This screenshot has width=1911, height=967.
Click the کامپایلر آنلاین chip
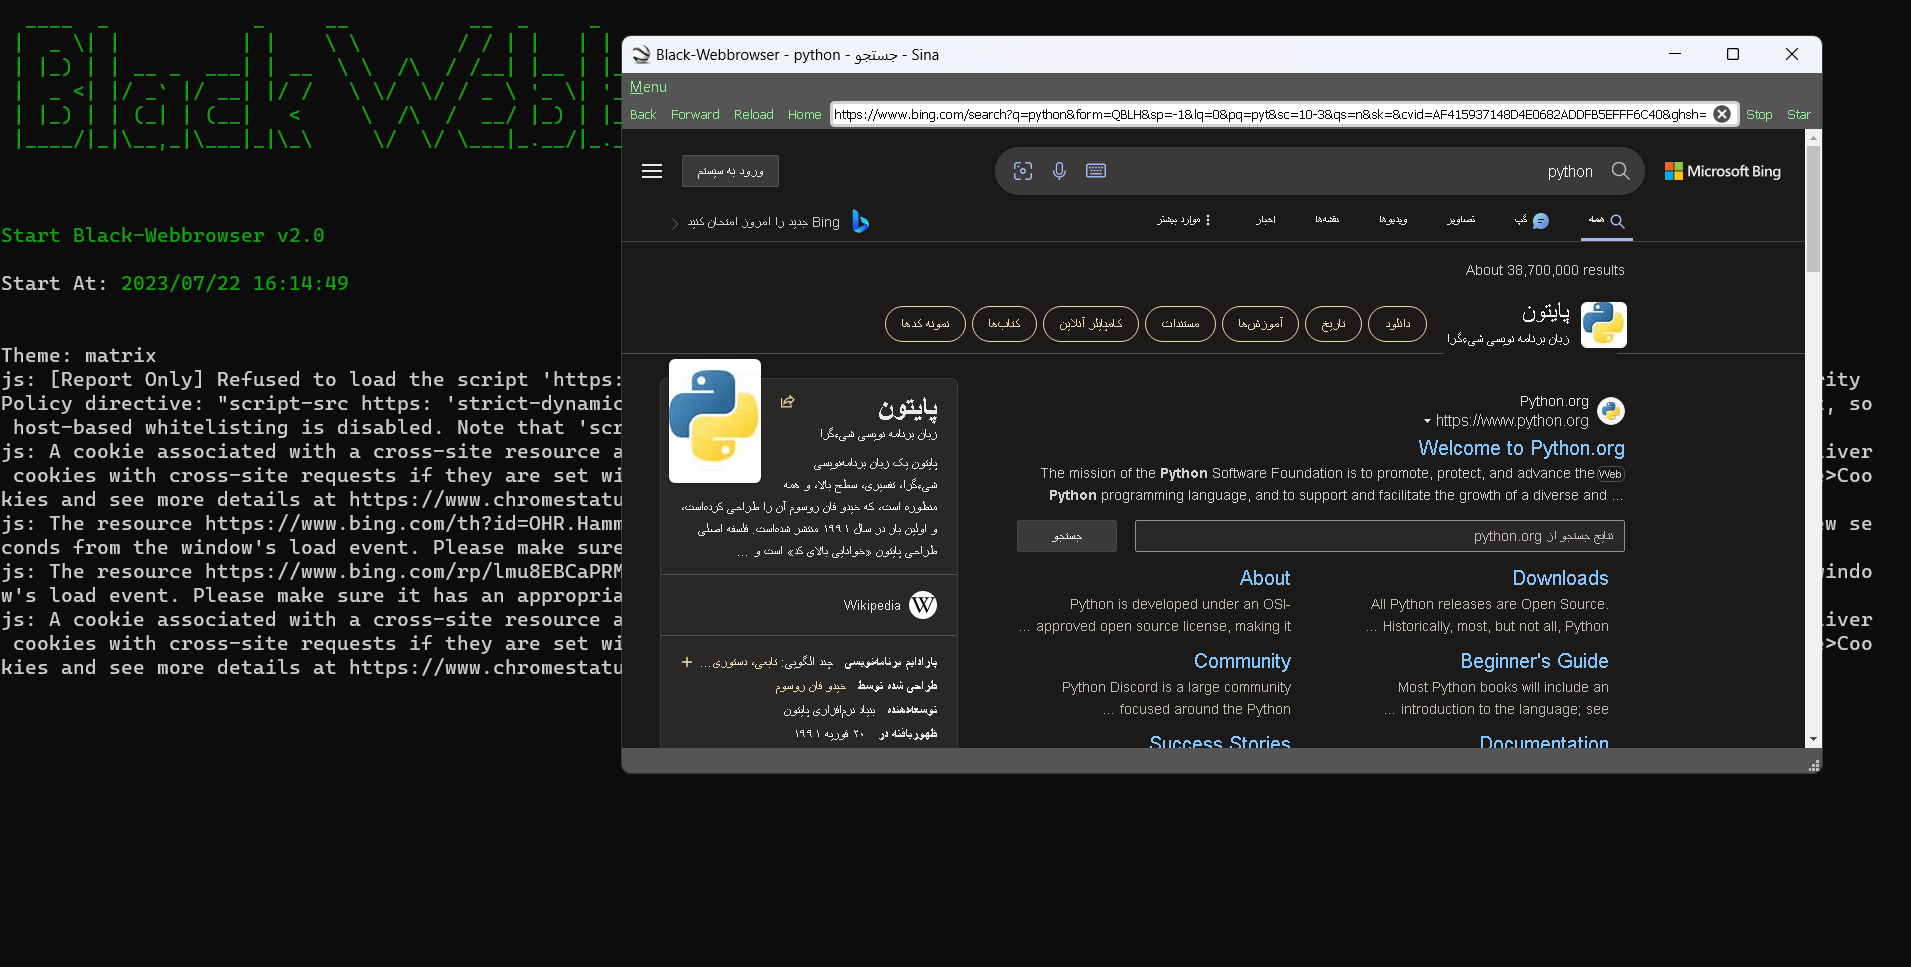pyautogui.click(x=1091, y=324)
